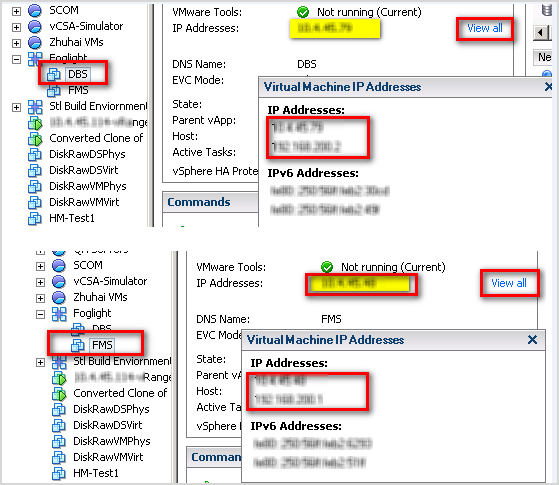
Task: Expand vCSA-Simulator node in upper screenshot
Action: pos(16,27)
